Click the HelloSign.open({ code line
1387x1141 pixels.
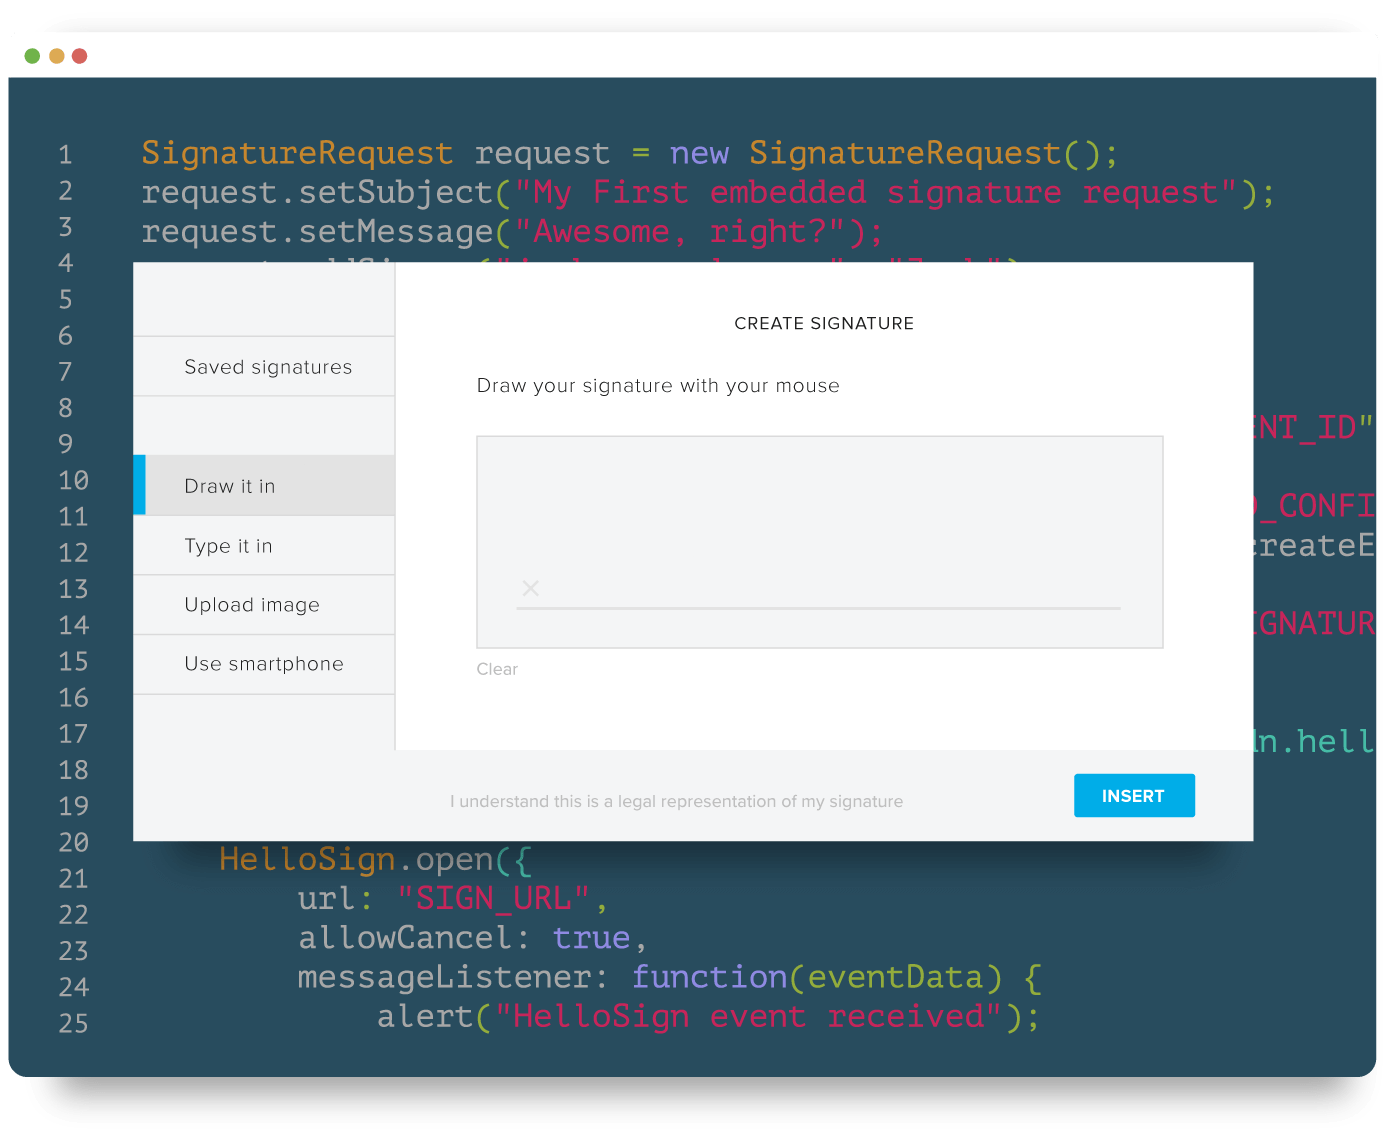point(376,860)
